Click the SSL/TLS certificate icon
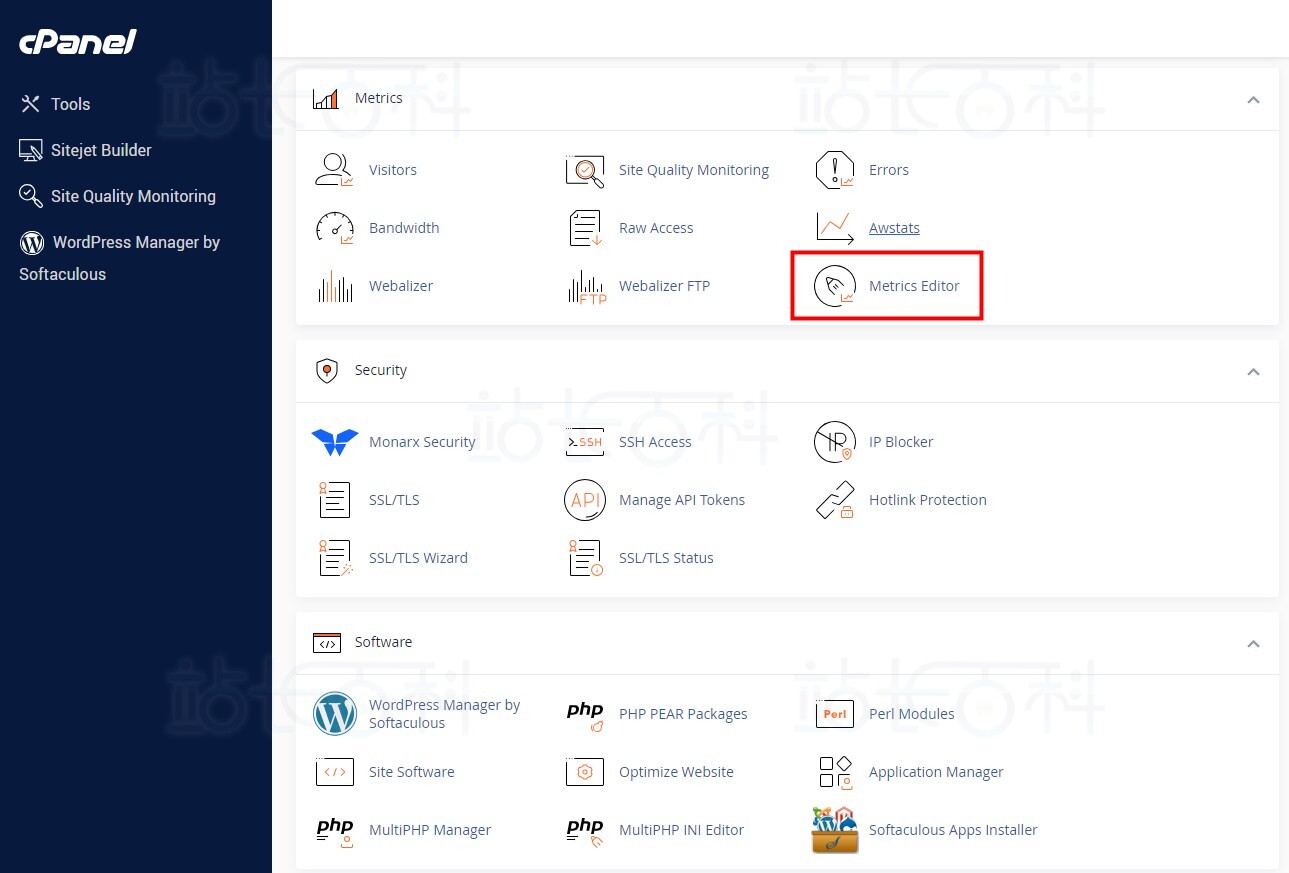Viewport: 1289px width, 873px height. 334,500
